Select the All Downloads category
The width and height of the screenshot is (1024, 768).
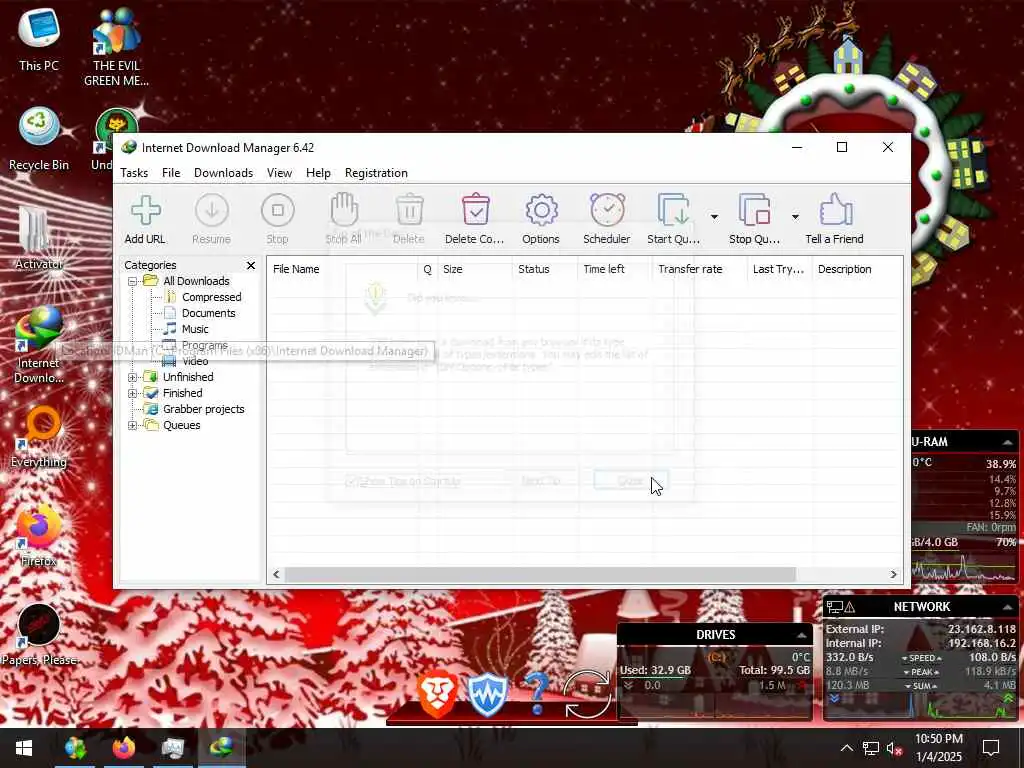(x=196, y=281)
